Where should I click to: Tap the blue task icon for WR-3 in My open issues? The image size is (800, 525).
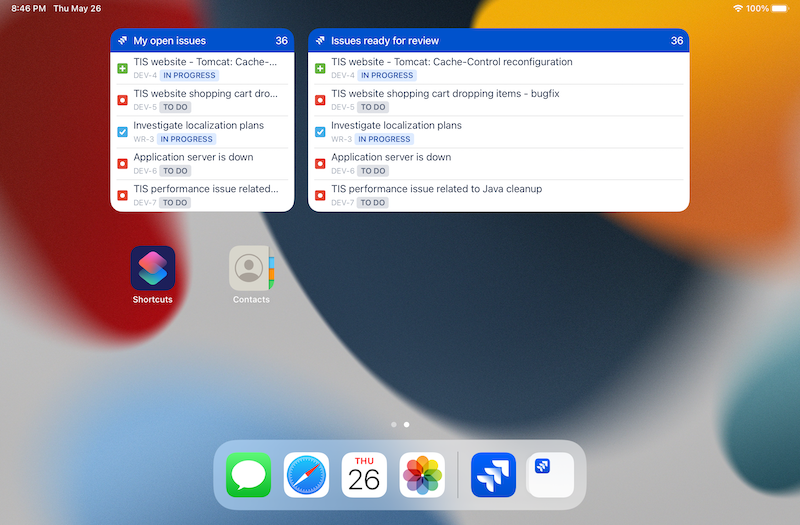[x=122, y=132]
